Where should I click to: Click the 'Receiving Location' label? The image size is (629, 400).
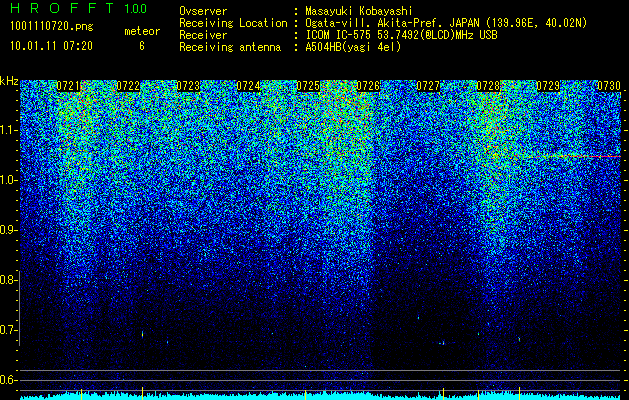pyautogui.click(x=233, y=23)
